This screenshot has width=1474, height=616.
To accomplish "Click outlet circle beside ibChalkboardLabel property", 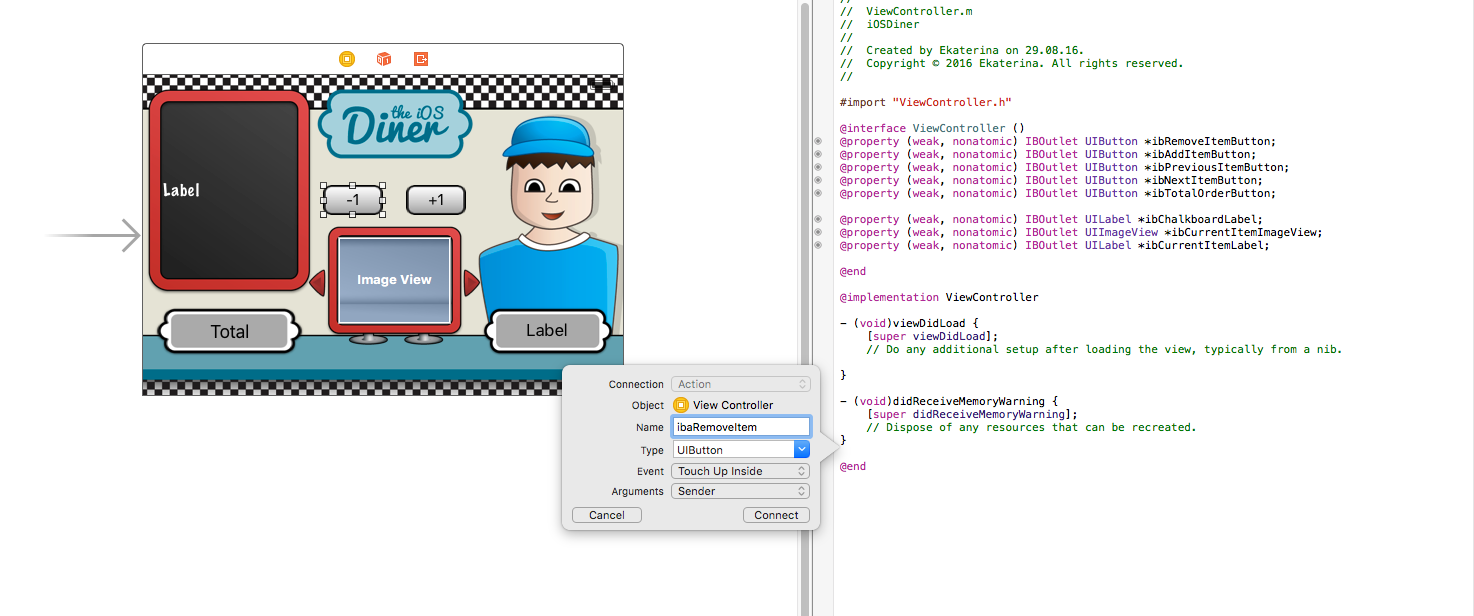I will pyautogui.click(x=818, y=220).
